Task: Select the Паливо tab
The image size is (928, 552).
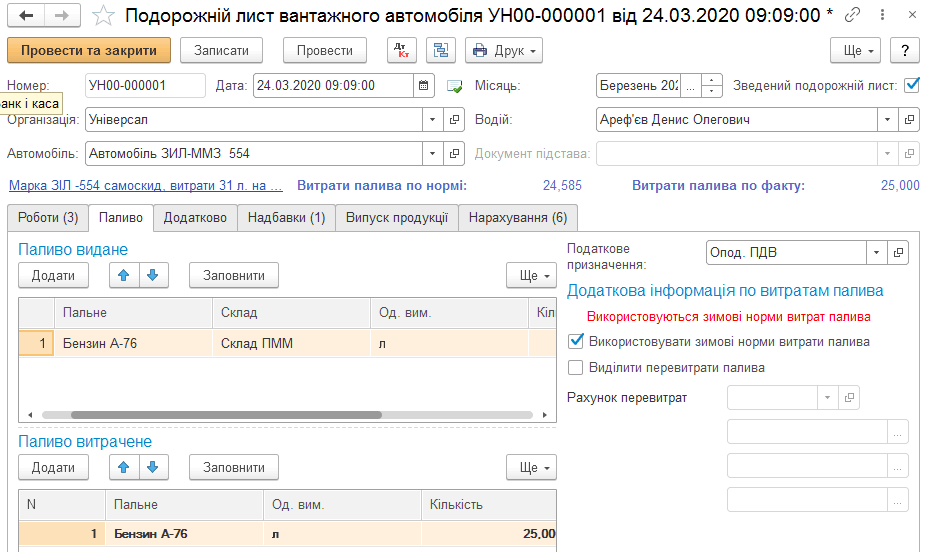Action: 121,218
